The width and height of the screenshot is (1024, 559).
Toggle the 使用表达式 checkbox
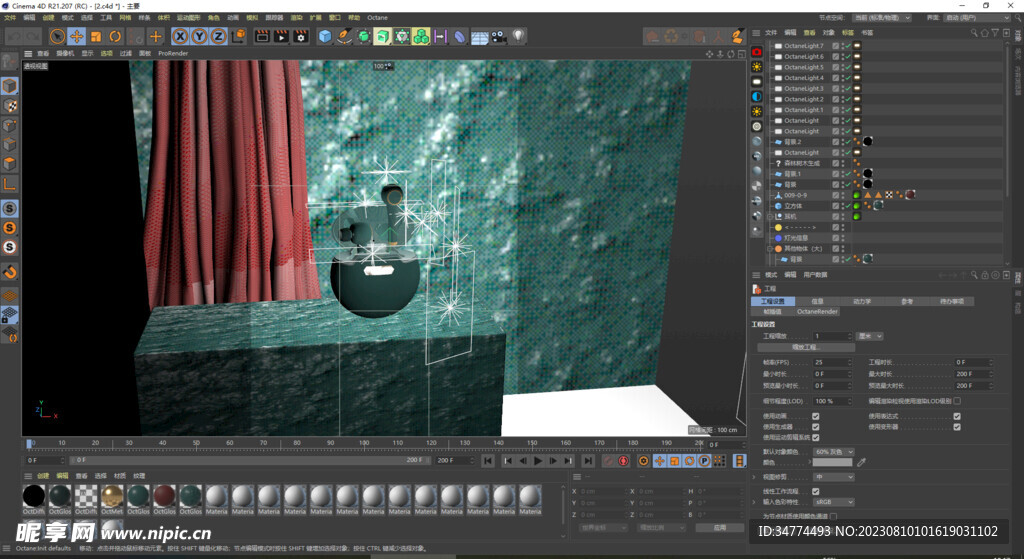(957, 415)
